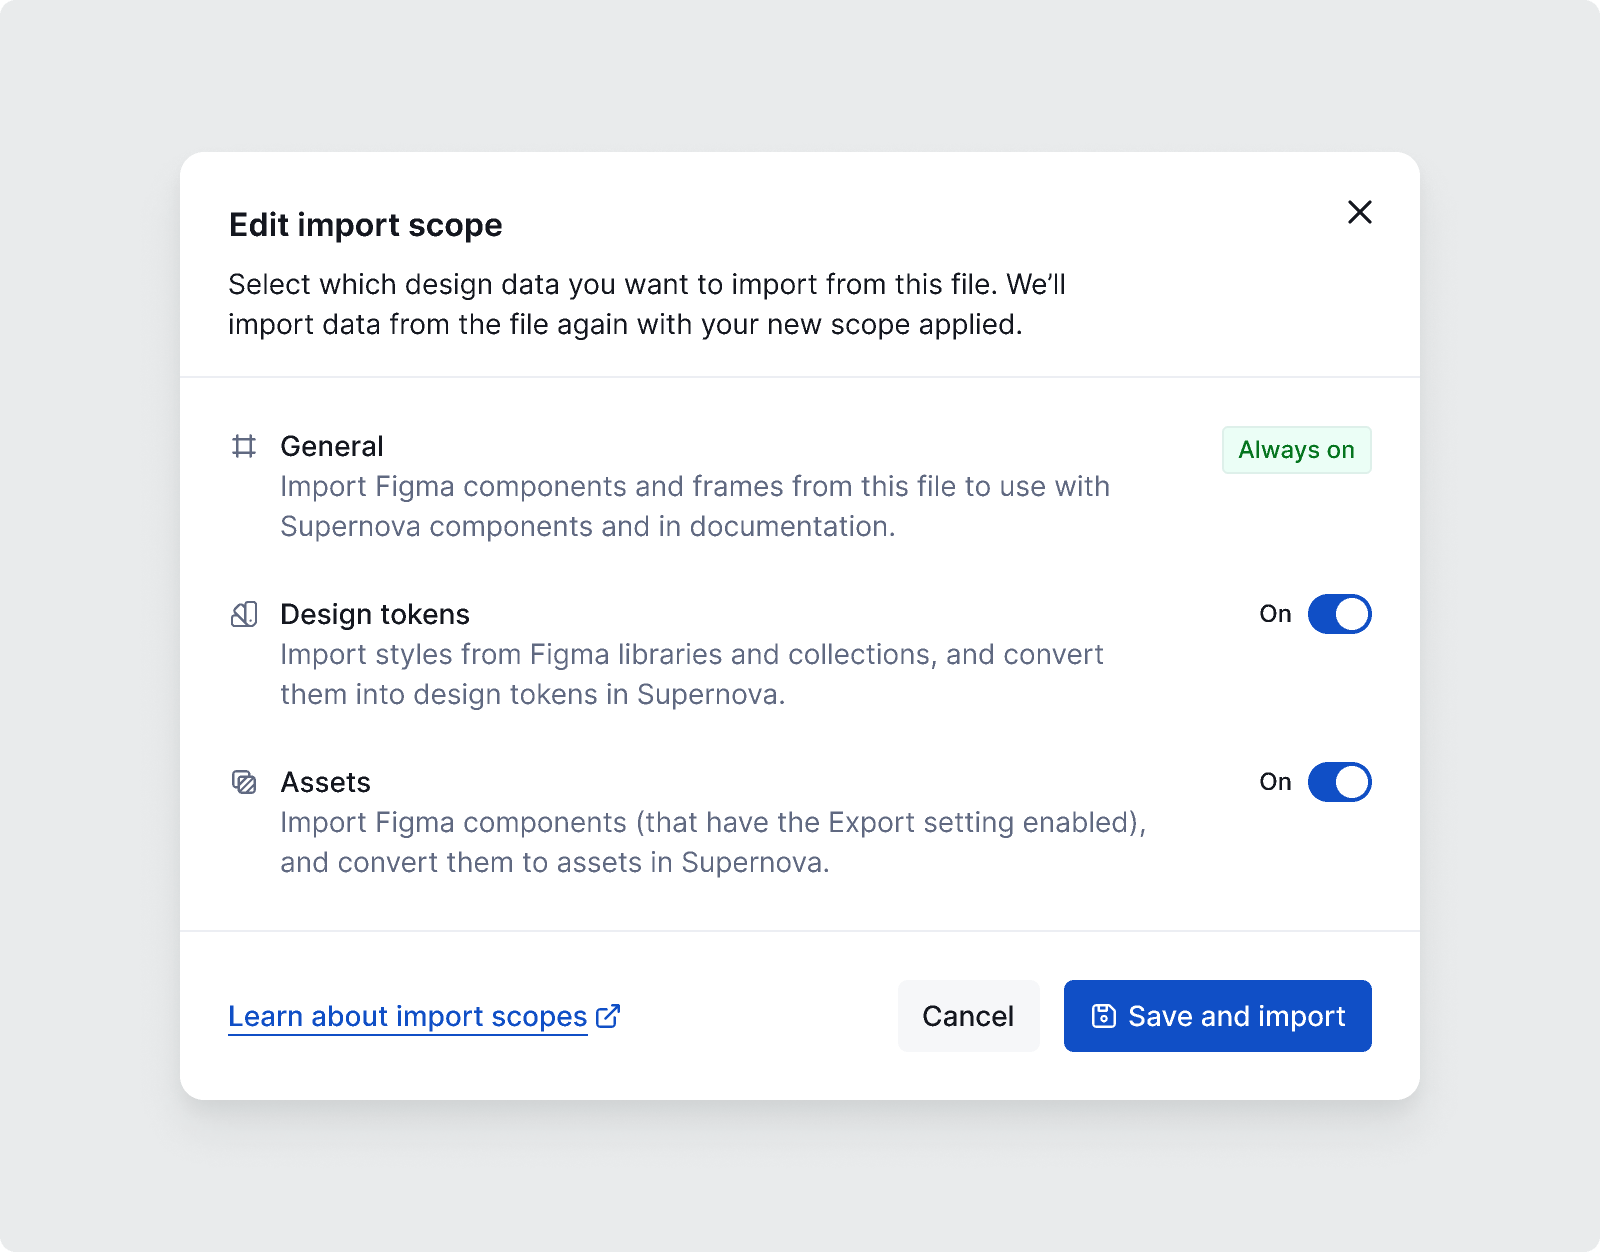1600x1252 pixels.
Task: Click the Cancel button
Action: (x=967, y=1016)
